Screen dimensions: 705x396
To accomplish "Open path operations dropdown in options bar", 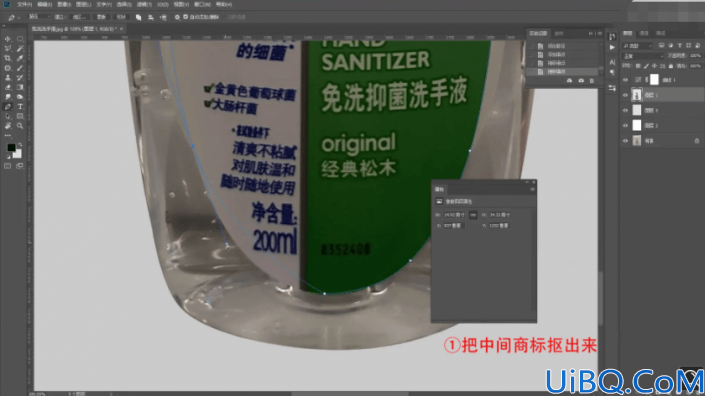I will click(x=138, y=17).
